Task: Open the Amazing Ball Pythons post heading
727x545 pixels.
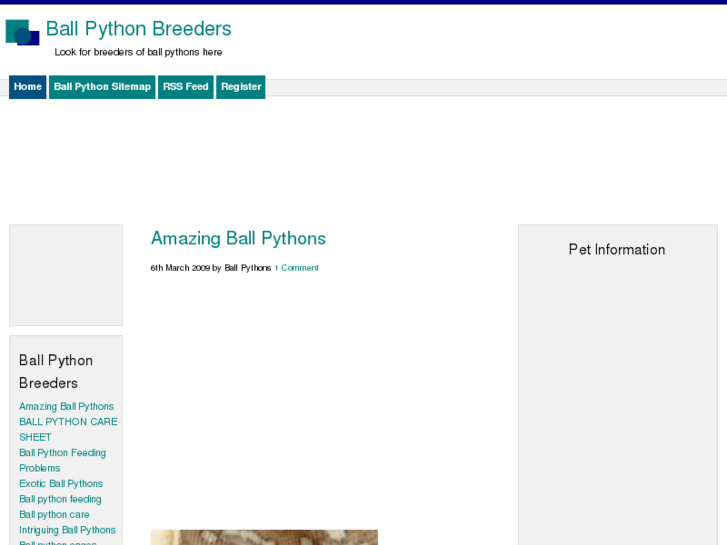Action: point(238,238)
